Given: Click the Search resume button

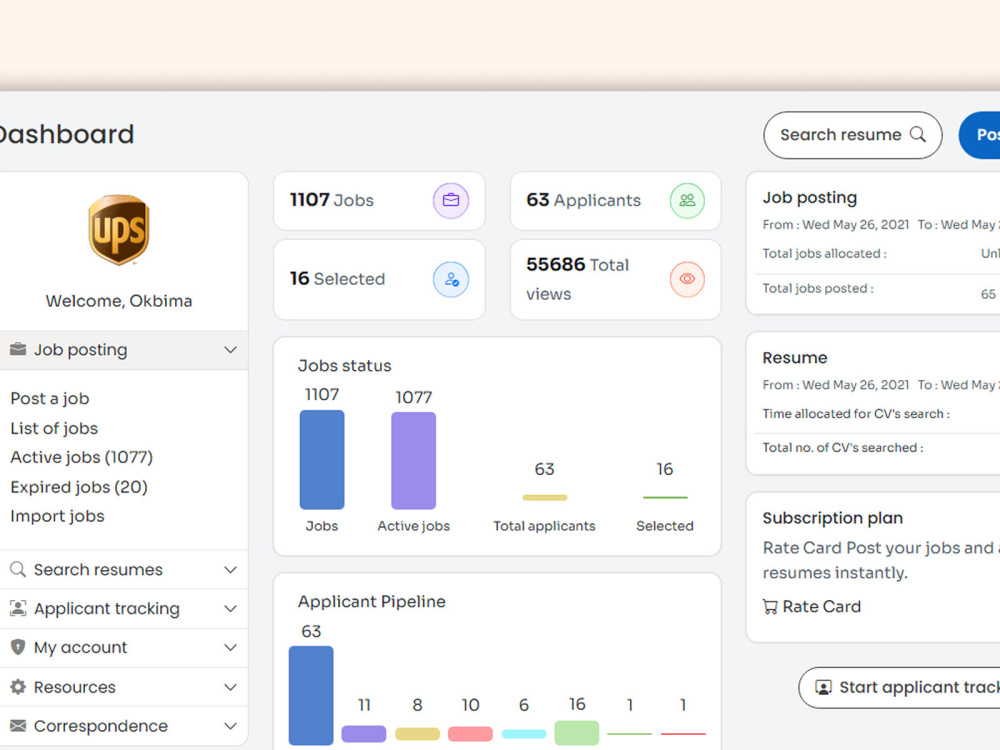Looking at the screenshot, I should click(x=853, y=135).
